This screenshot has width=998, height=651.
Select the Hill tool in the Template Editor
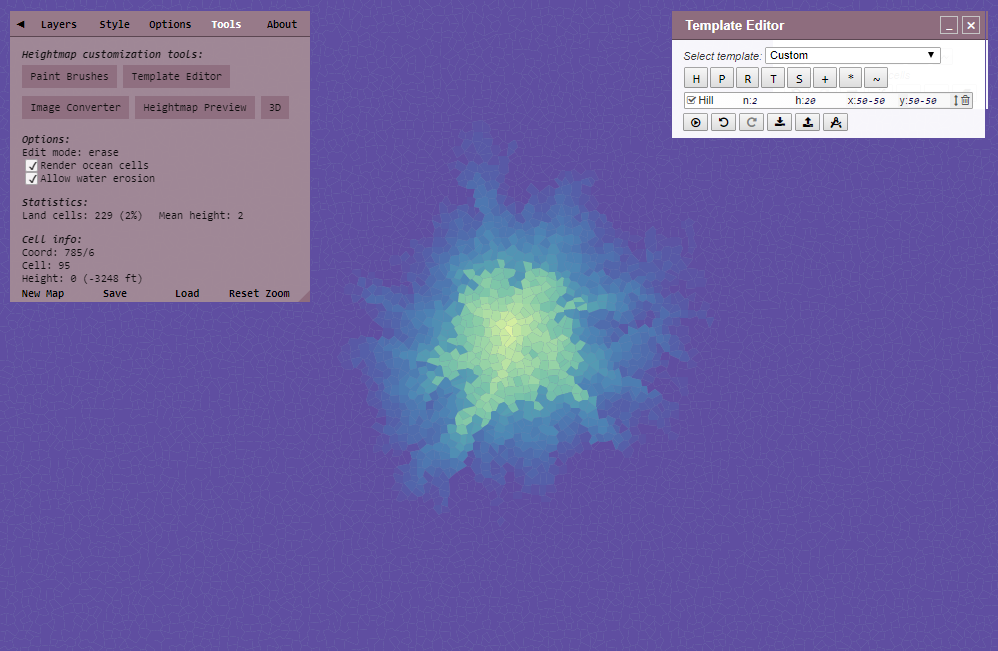696,78
